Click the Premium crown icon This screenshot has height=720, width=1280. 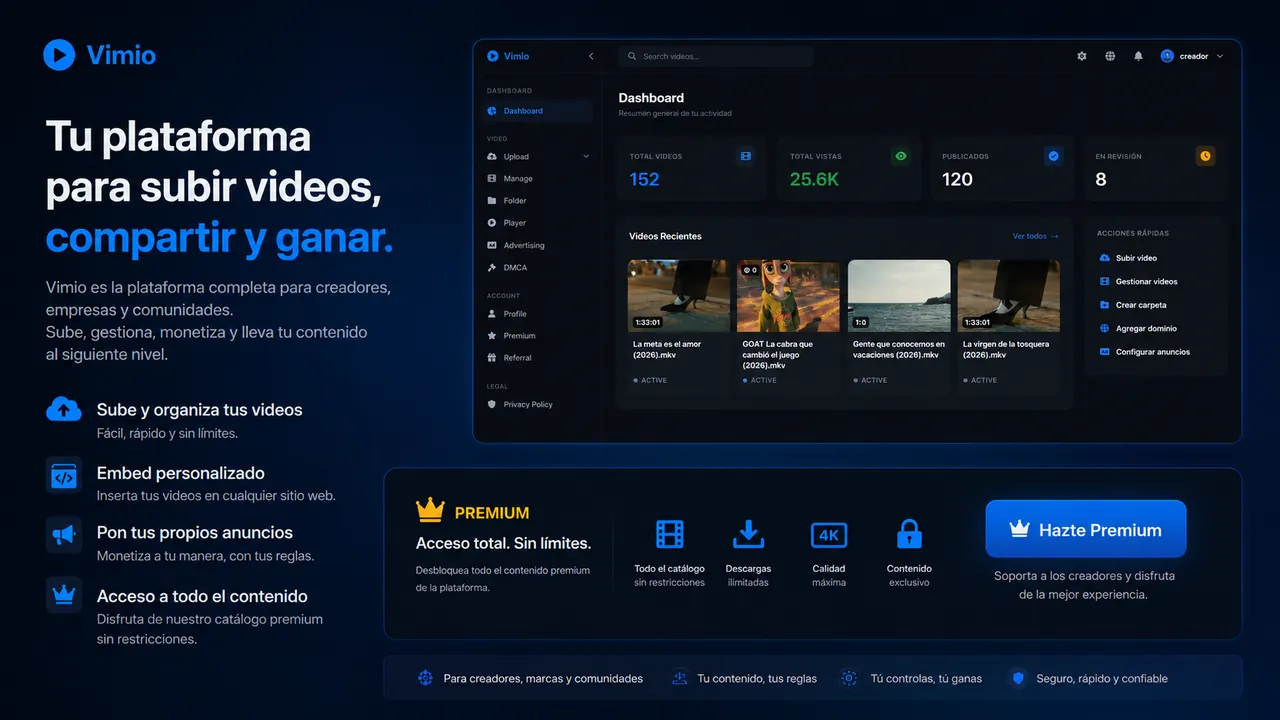pos(430,510)
